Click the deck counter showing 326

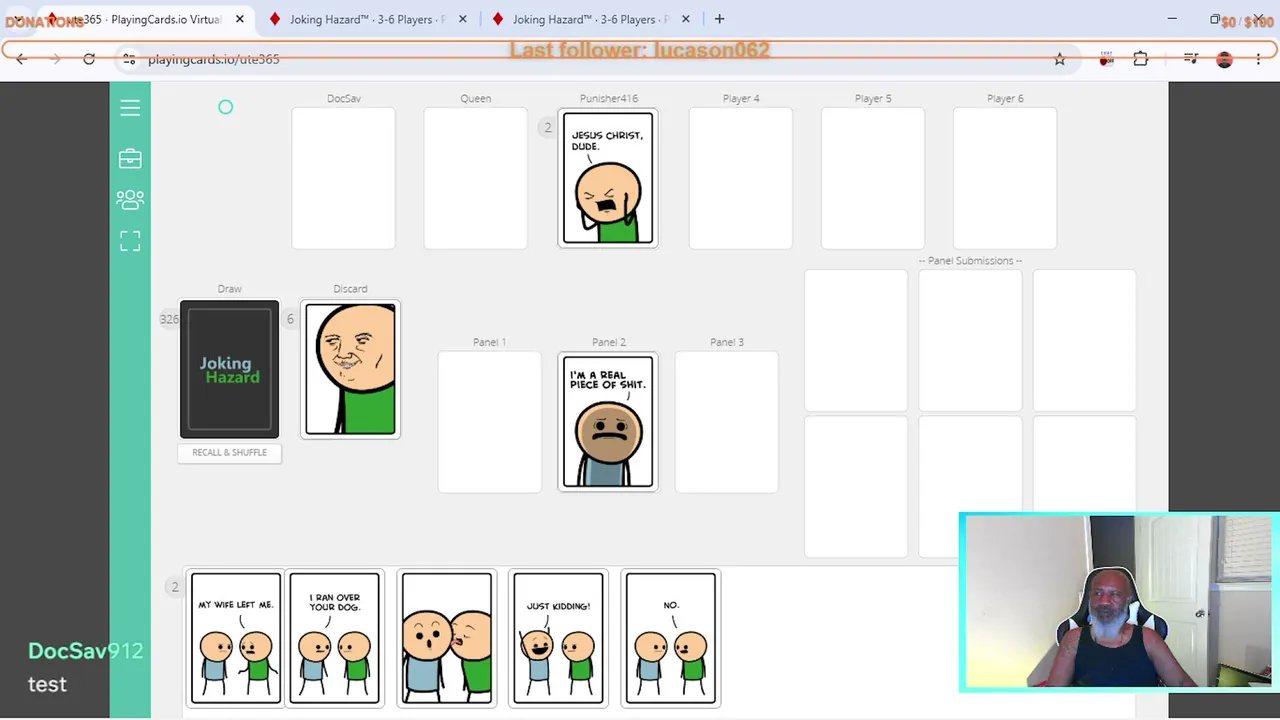pos(168,319)
